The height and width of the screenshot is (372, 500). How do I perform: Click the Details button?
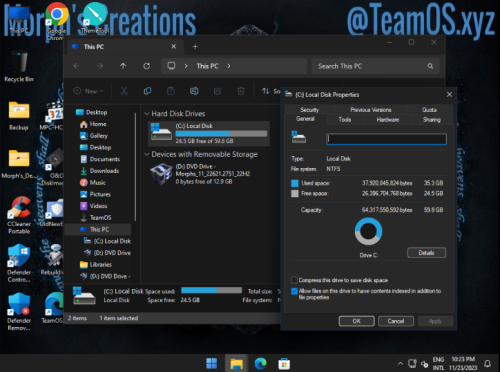click(426, 253)
